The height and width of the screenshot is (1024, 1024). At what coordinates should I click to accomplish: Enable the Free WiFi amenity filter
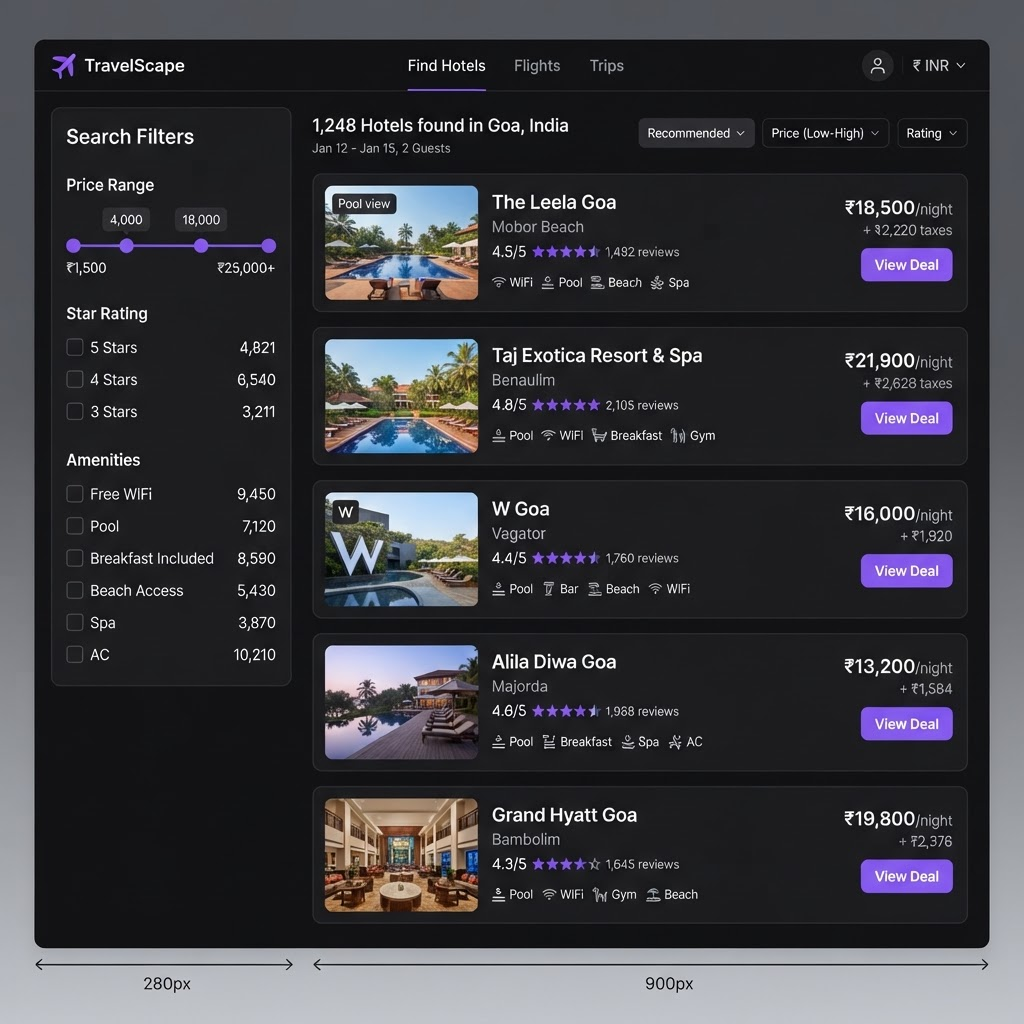(x=75, y=494)
